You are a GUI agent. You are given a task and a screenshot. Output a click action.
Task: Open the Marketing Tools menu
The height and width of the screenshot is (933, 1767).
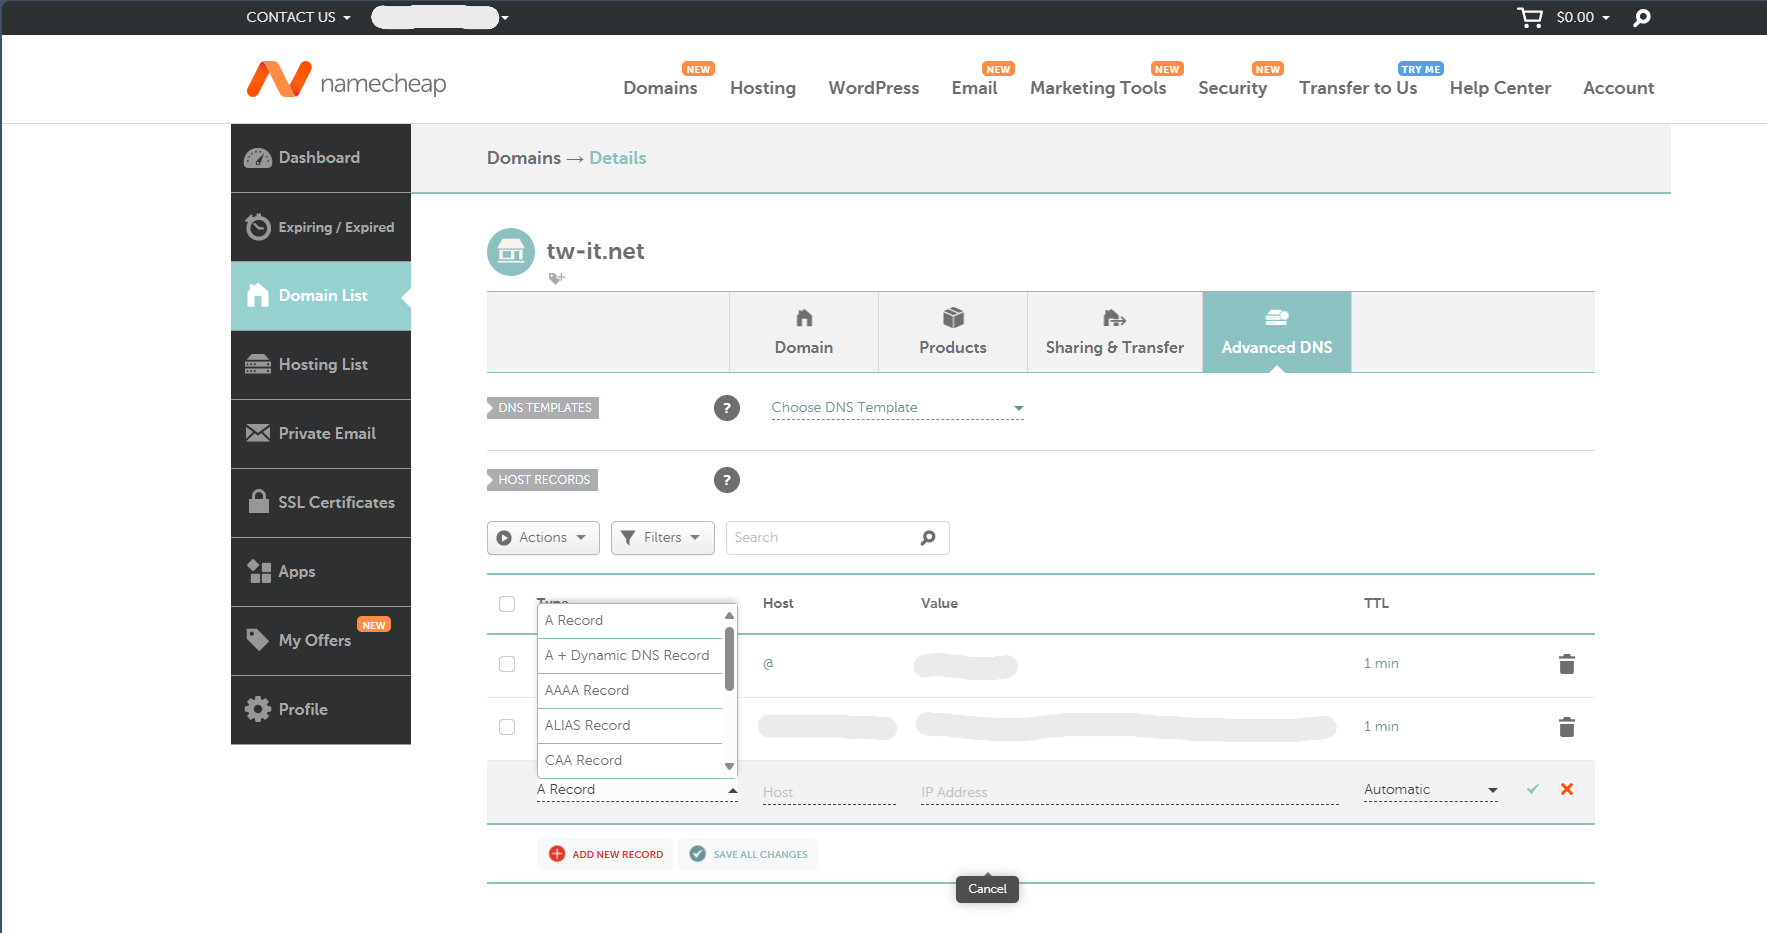pyautogui.click(x=1098, y=88)
